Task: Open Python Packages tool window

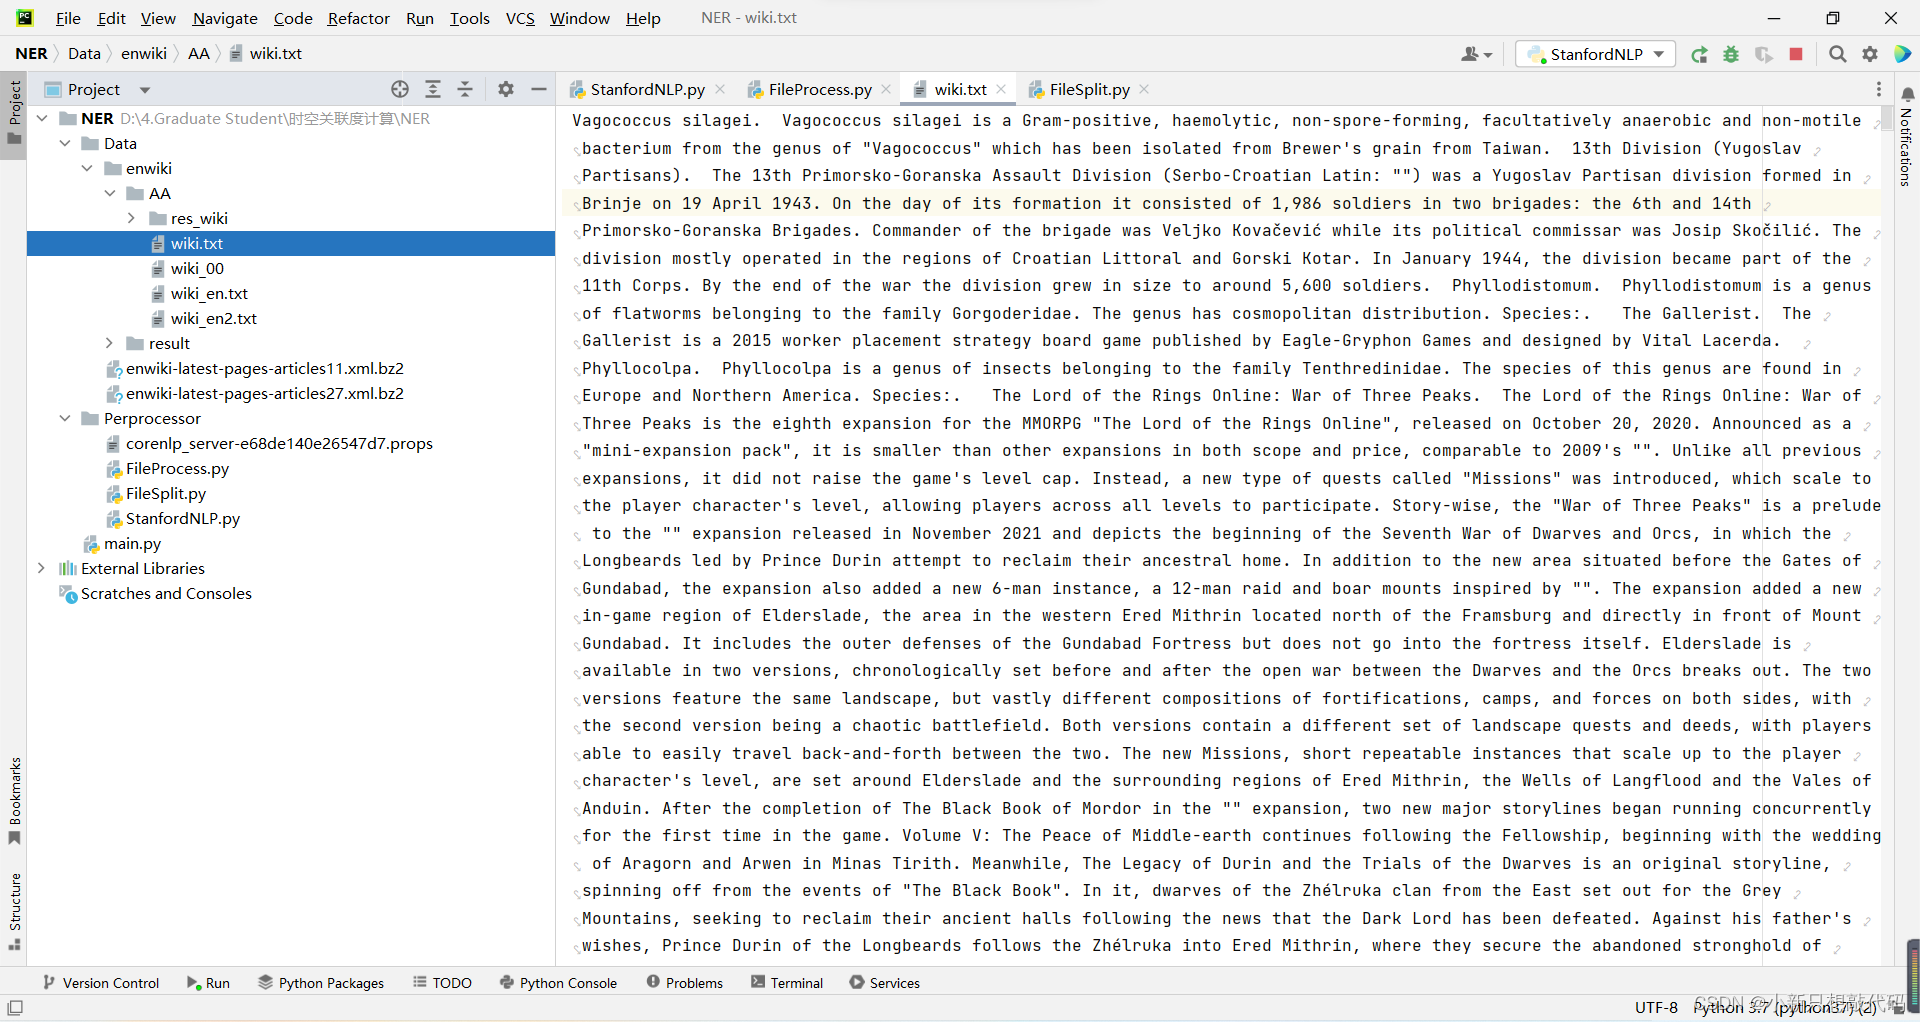Action: click(x=321, y=983)
